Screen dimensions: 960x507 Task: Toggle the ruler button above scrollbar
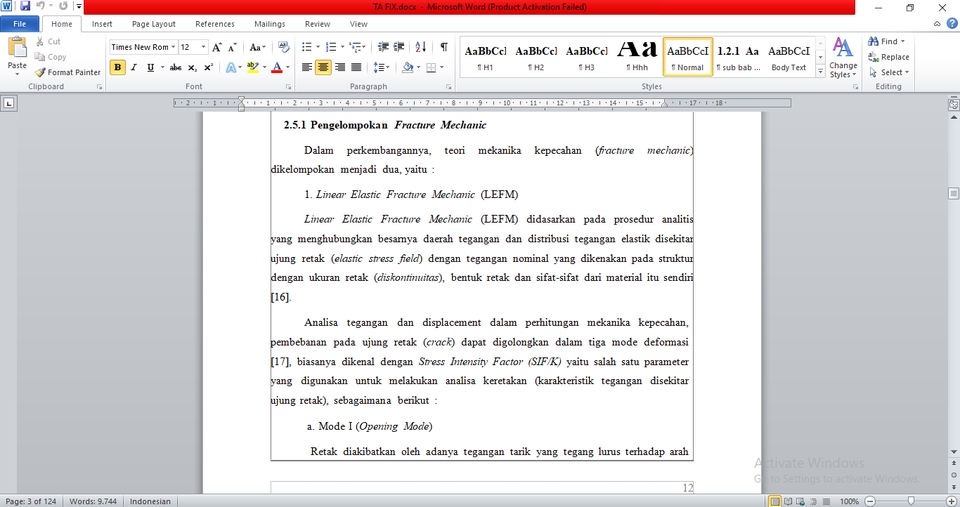(953, 105)
